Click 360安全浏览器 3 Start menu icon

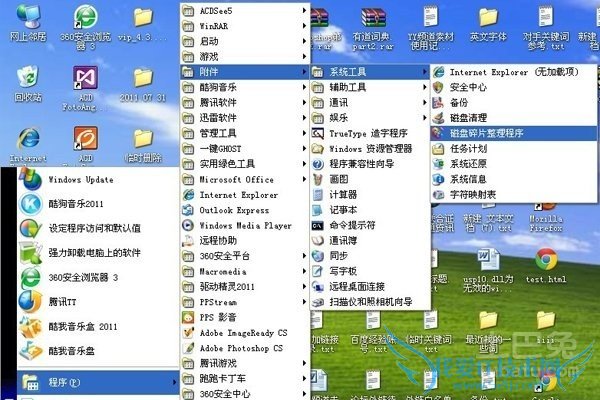point(31,278)
